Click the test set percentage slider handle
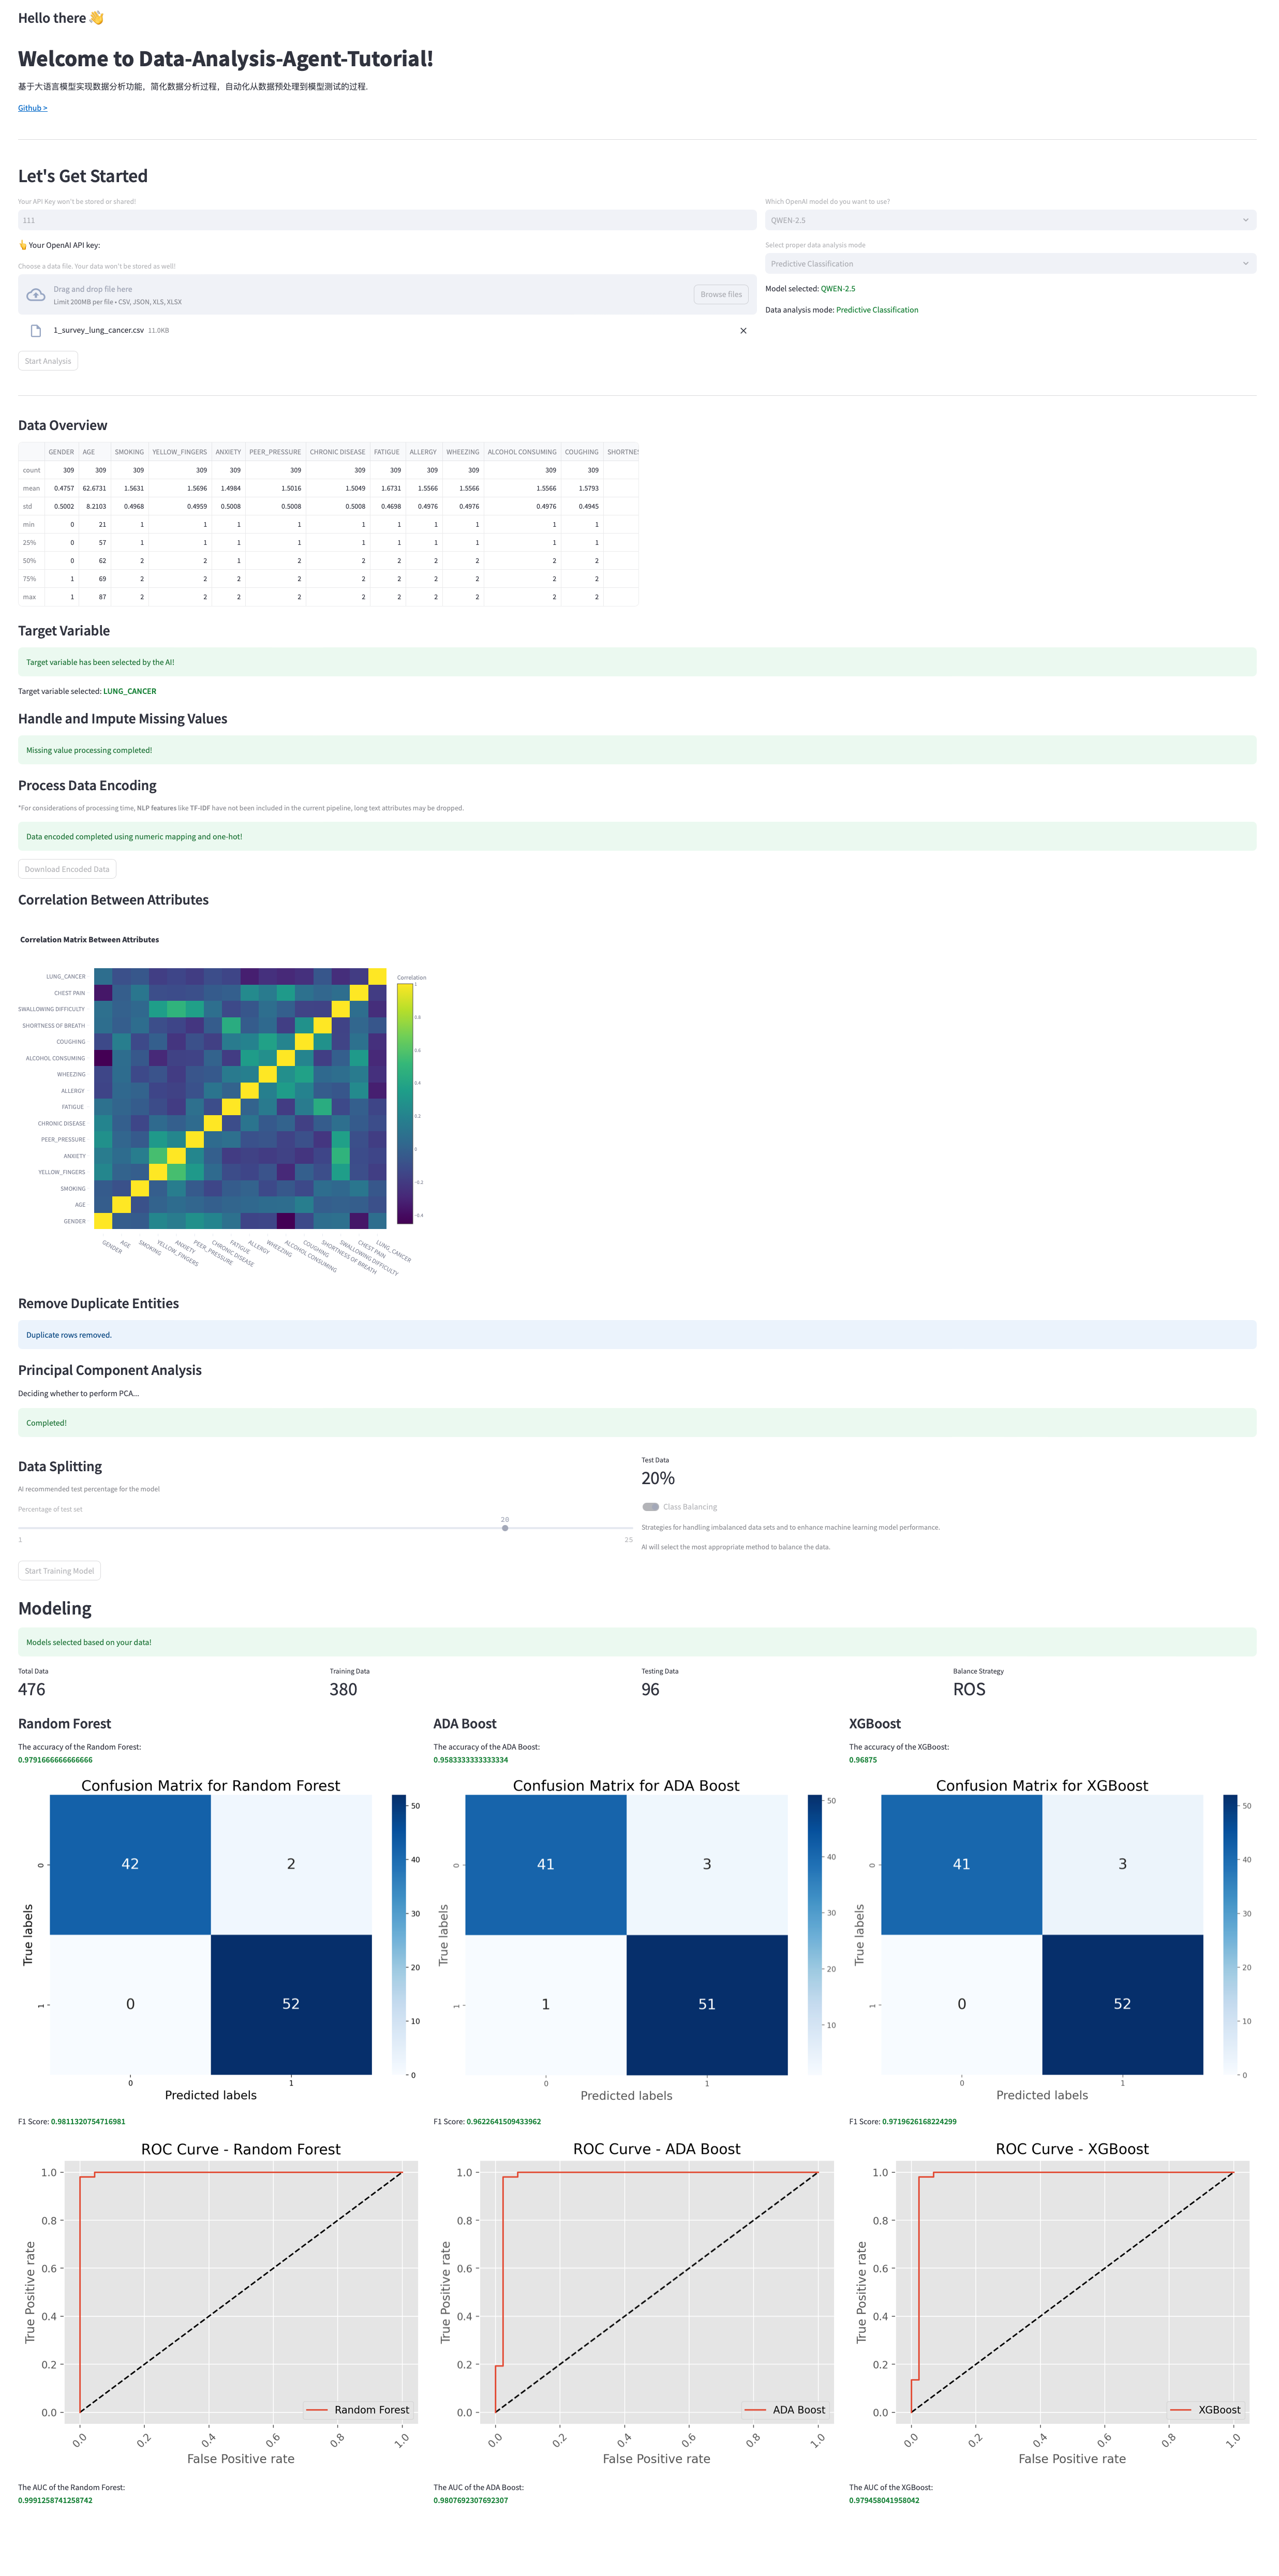The image size is (1279, 2576). [x=505, y=1528]
